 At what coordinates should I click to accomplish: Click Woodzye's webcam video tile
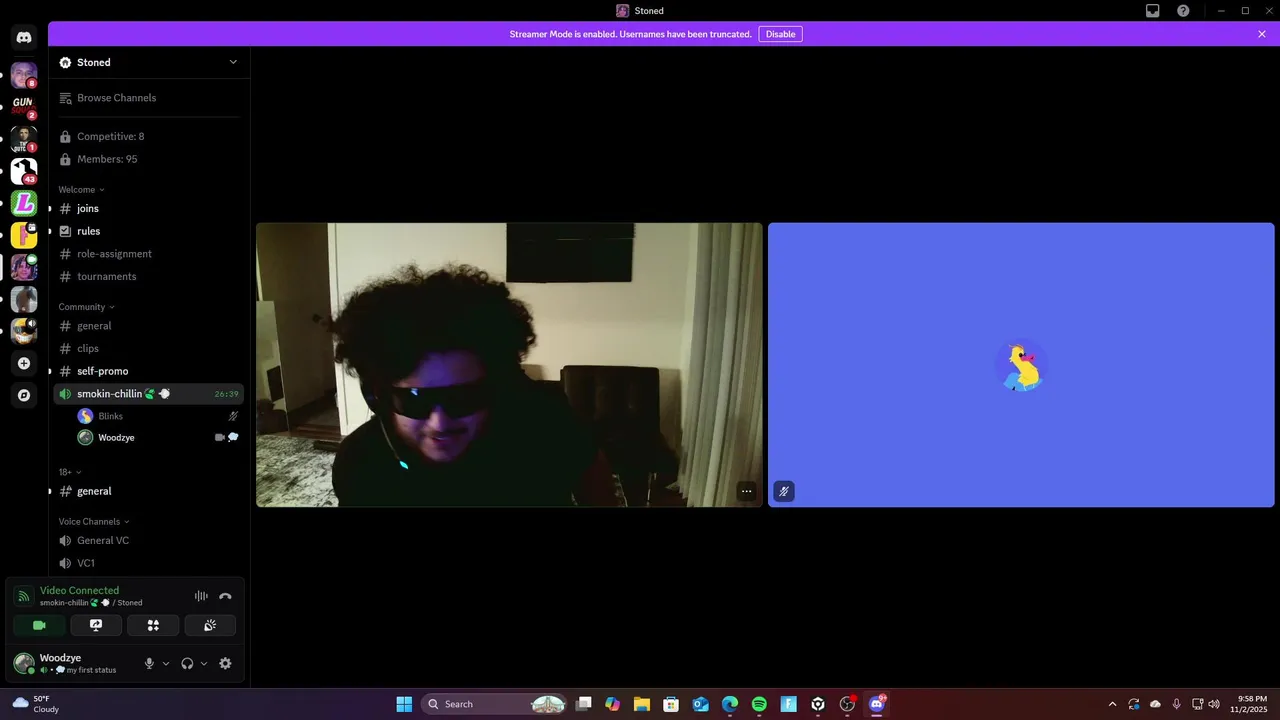click(509, 365)
